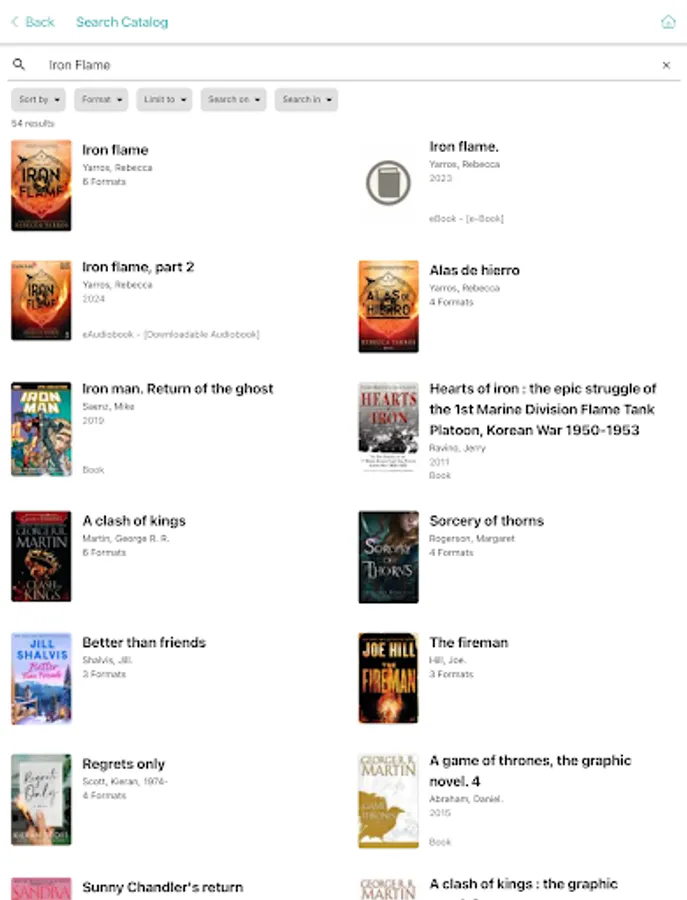
Task: Open Iron flame cover thumbnail
Action: pos(41,185)
